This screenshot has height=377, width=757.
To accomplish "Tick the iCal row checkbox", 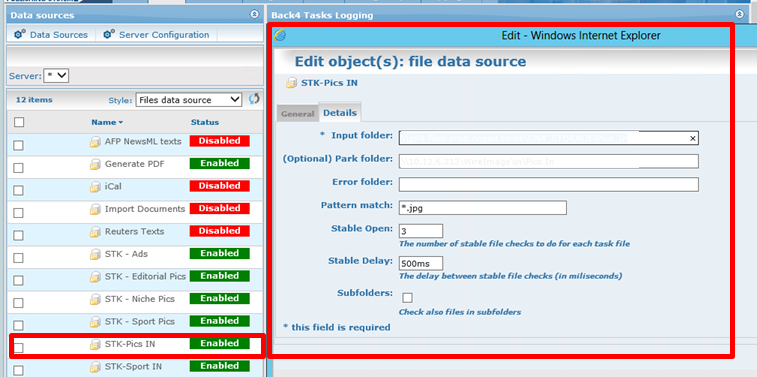I will click(18, 190).
